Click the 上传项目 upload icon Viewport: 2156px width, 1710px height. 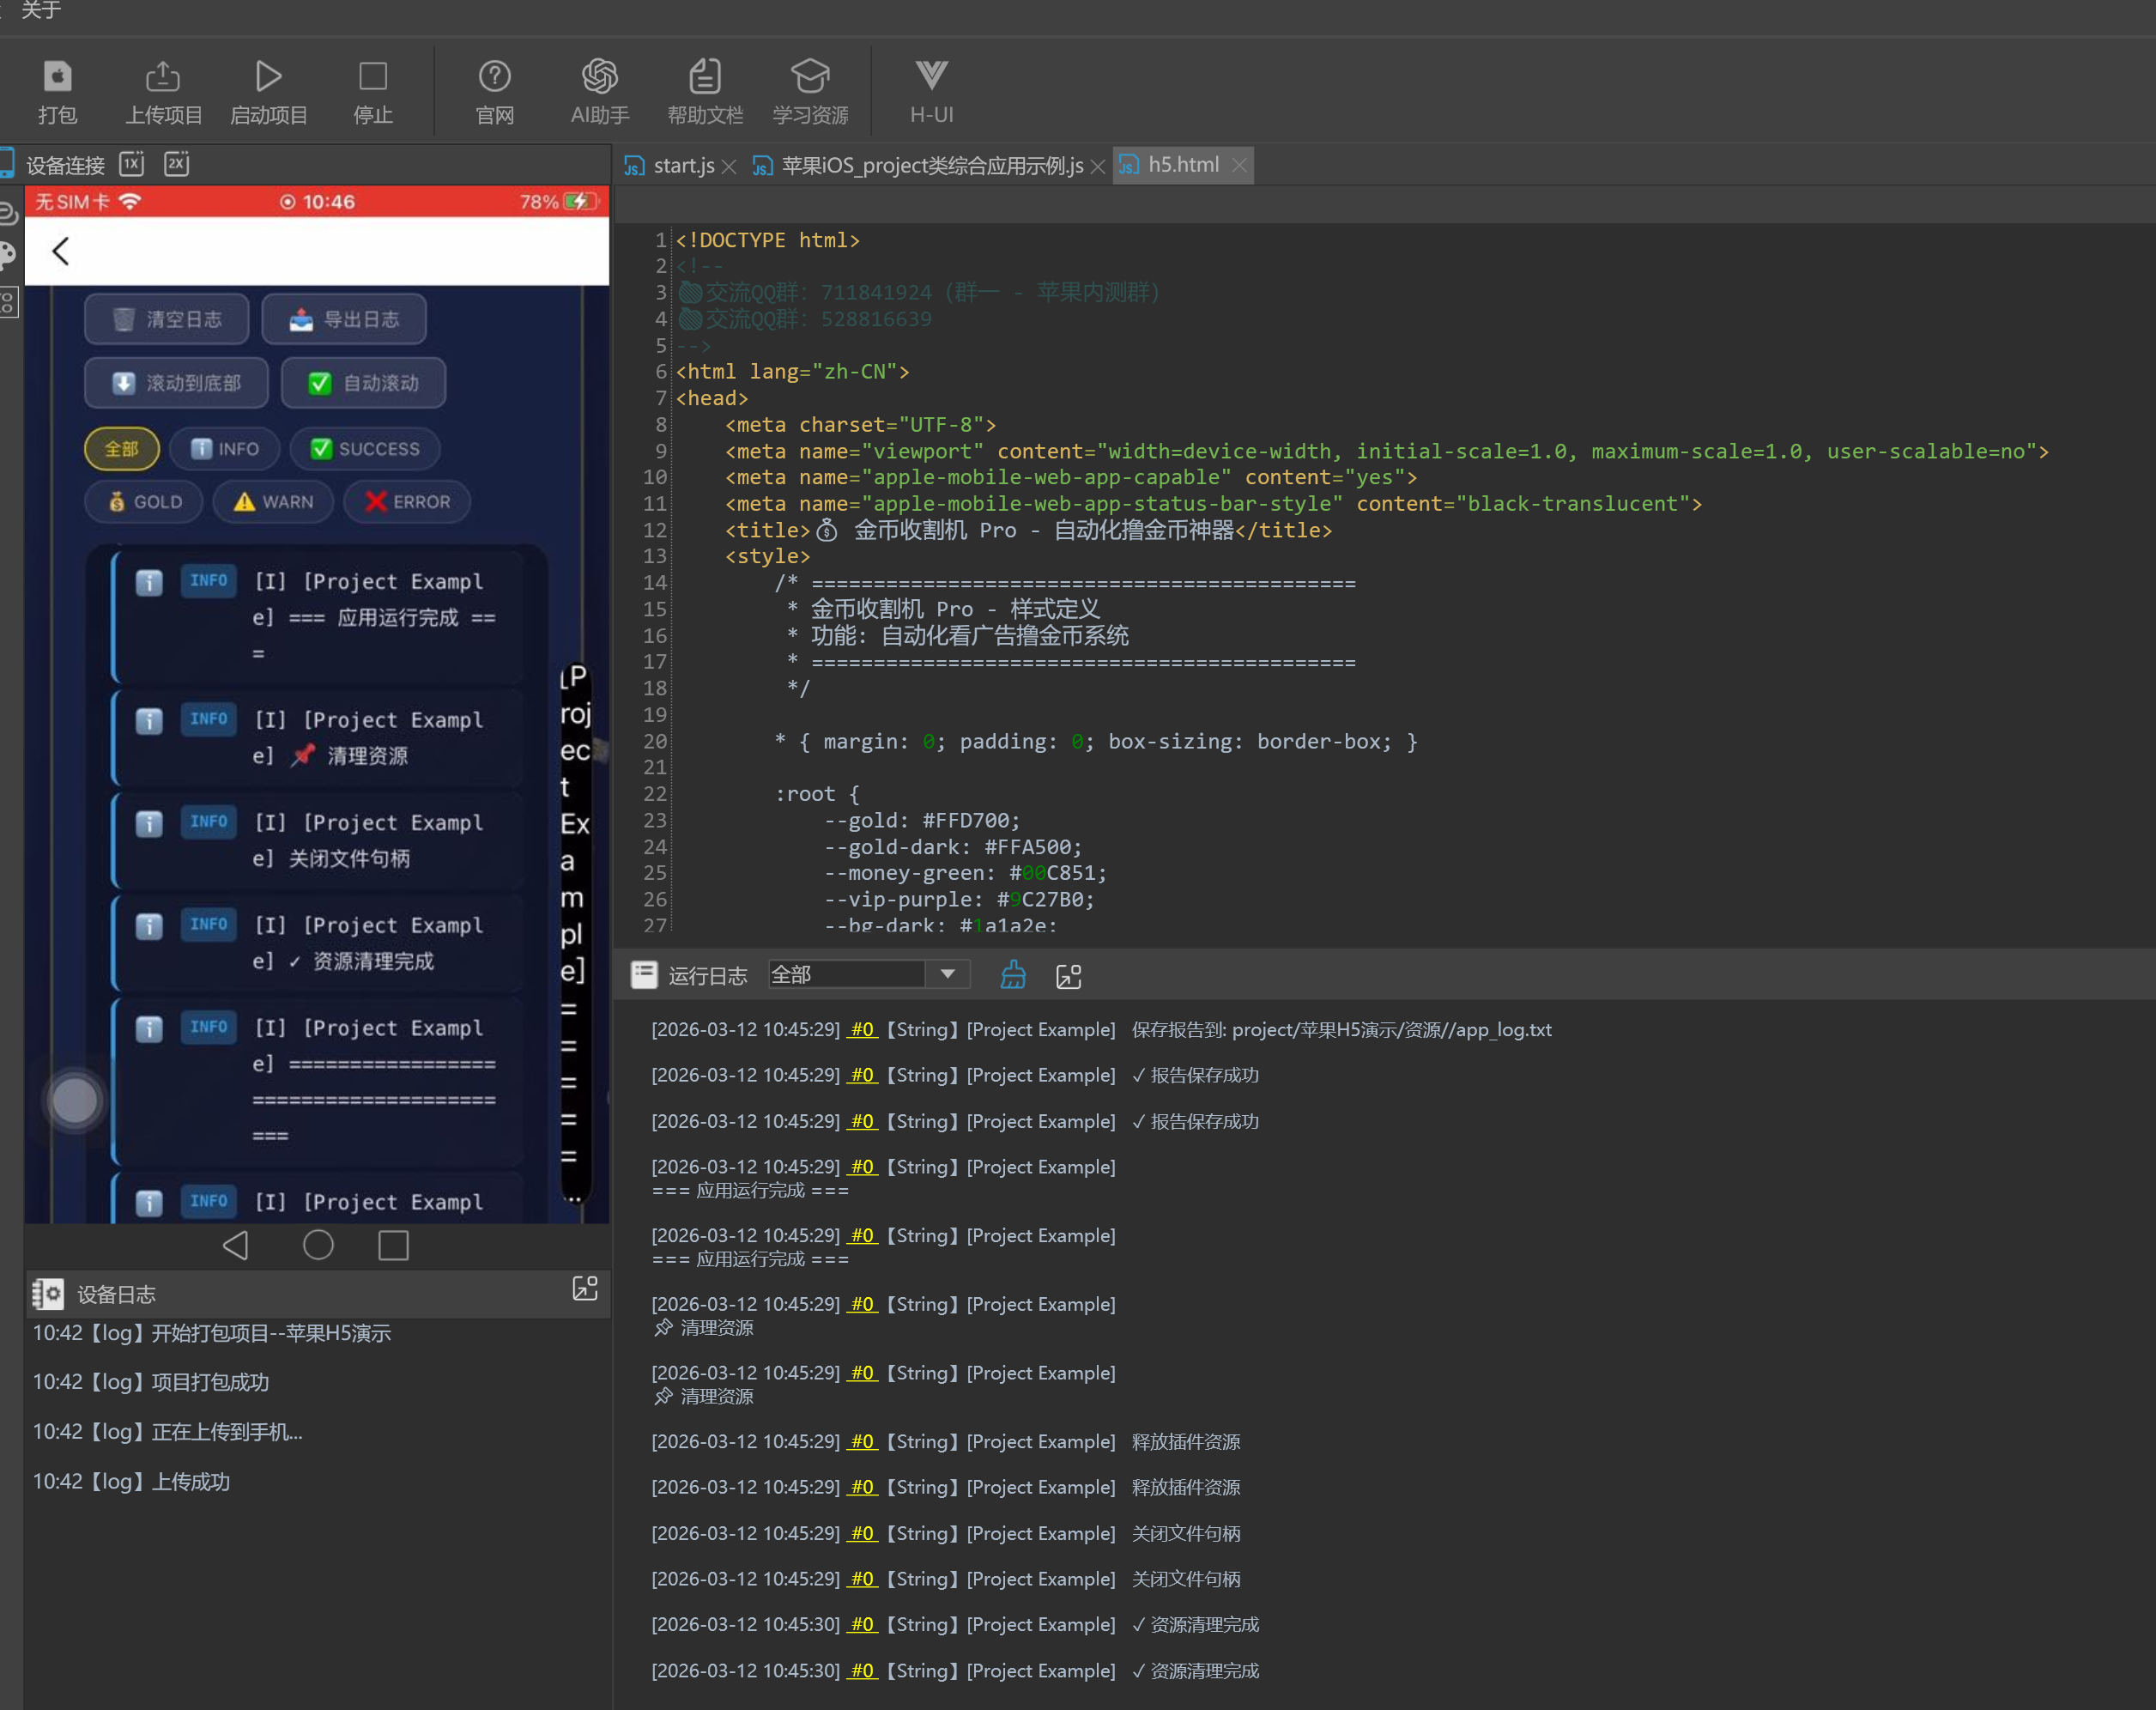tap(163, 77)
